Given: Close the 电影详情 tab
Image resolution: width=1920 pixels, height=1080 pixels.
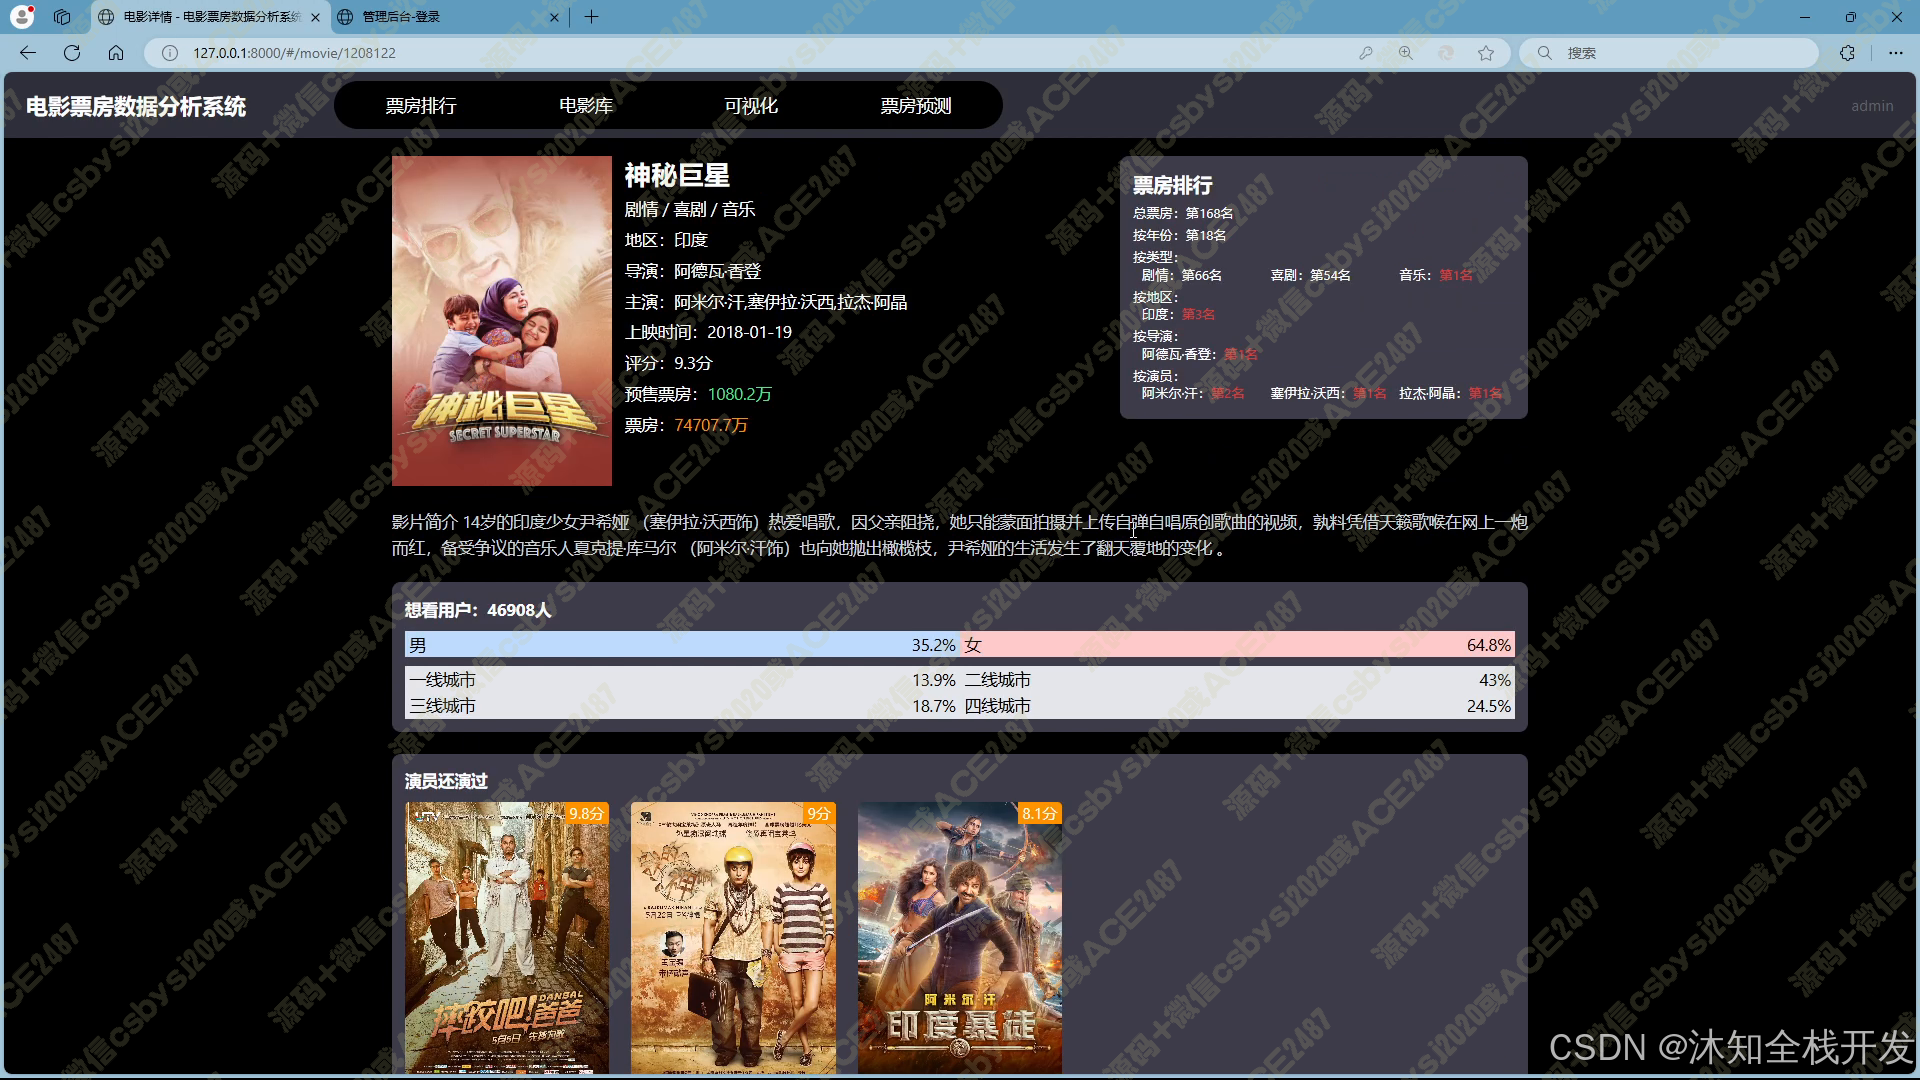Looking at the screenshot, I should tap(316, 17).
